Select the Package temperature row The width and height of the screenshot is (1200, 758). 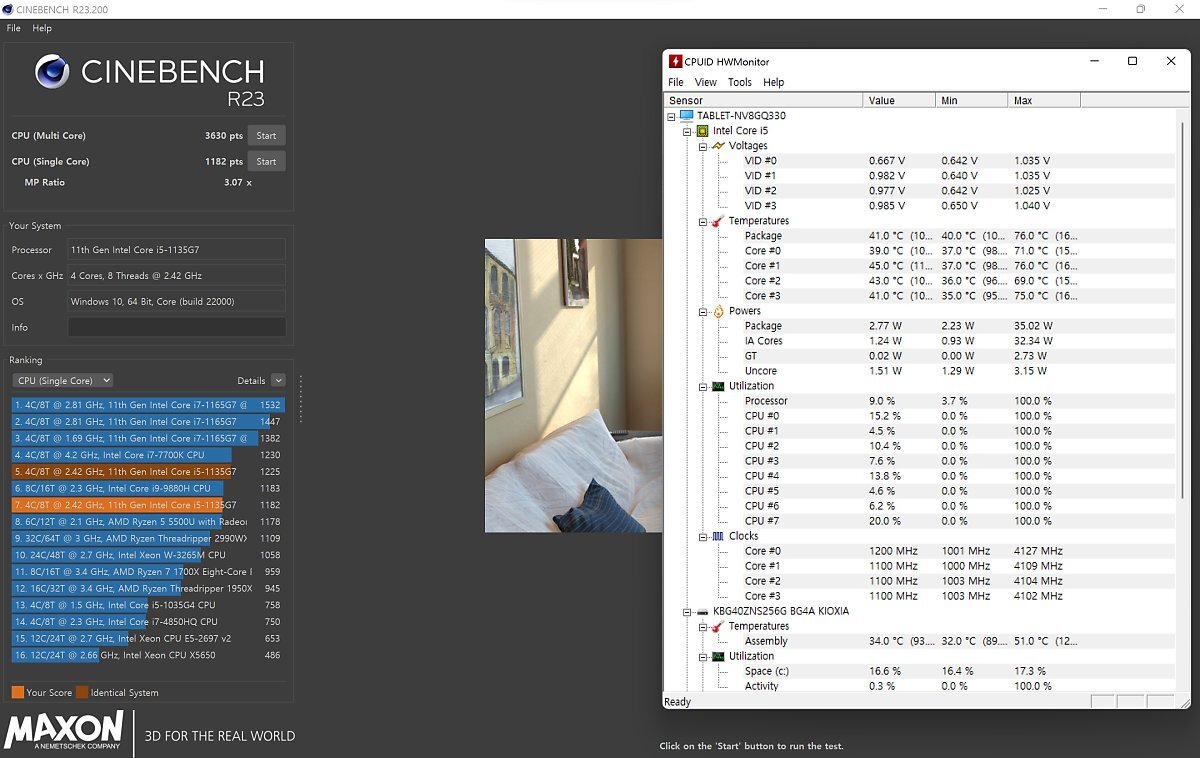pyautogui.click(x=921, y=236)
